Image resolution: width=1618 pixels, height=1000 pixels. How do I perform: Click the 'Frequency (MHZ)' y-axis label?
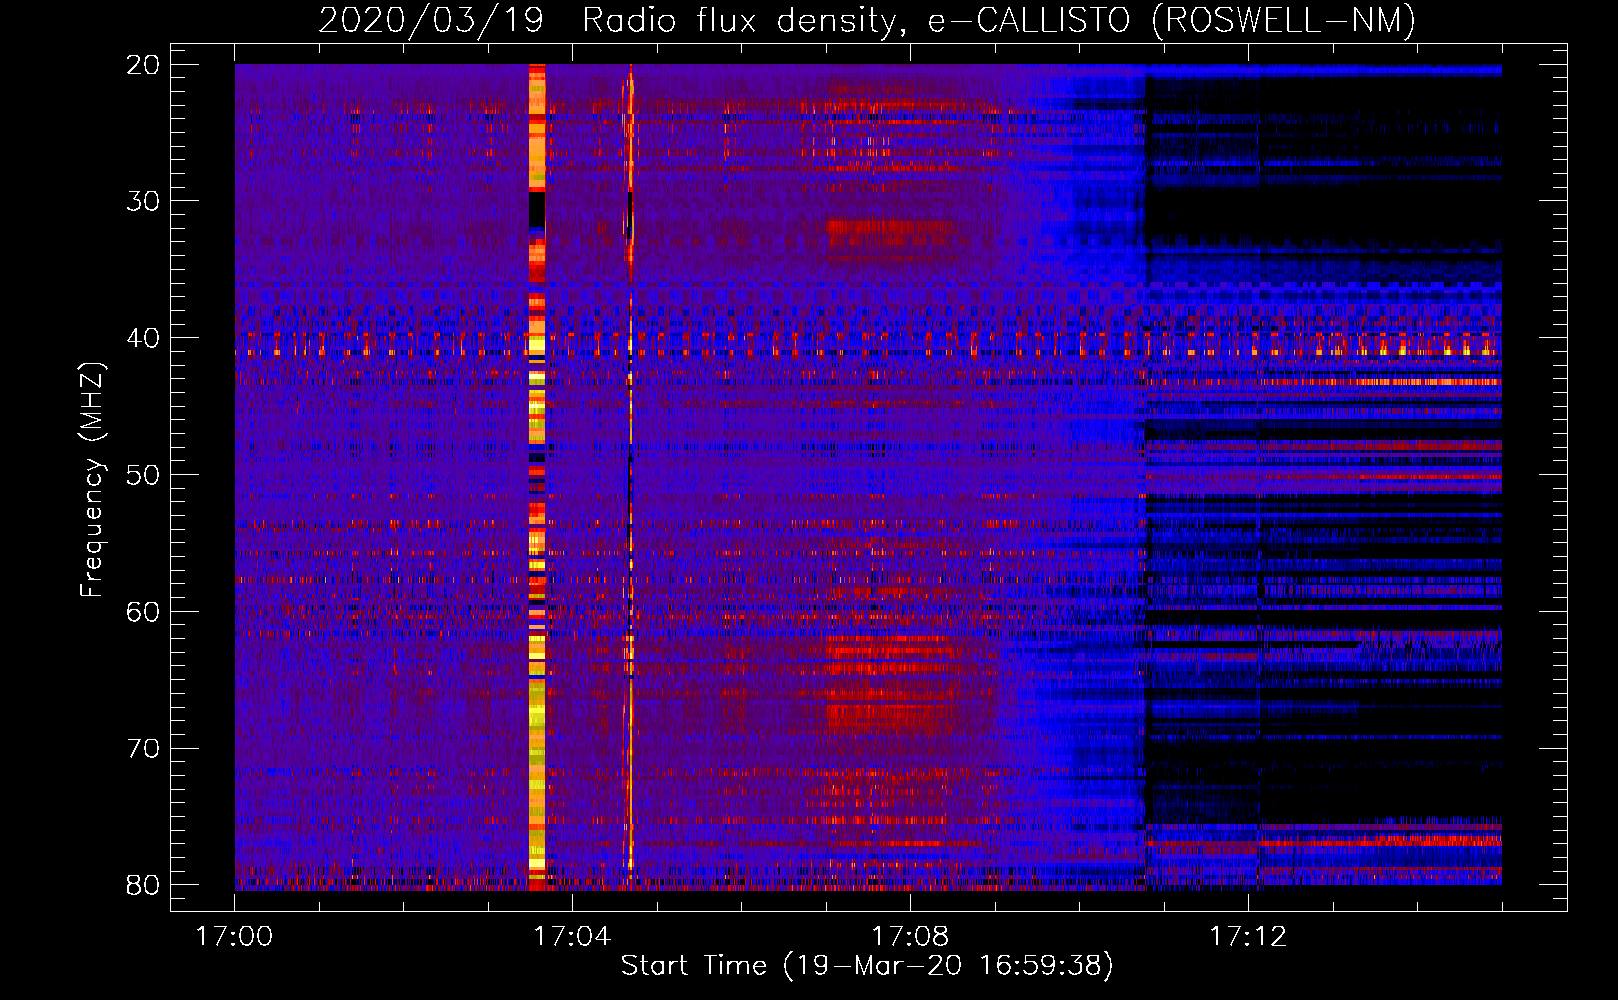coord(92,480)
